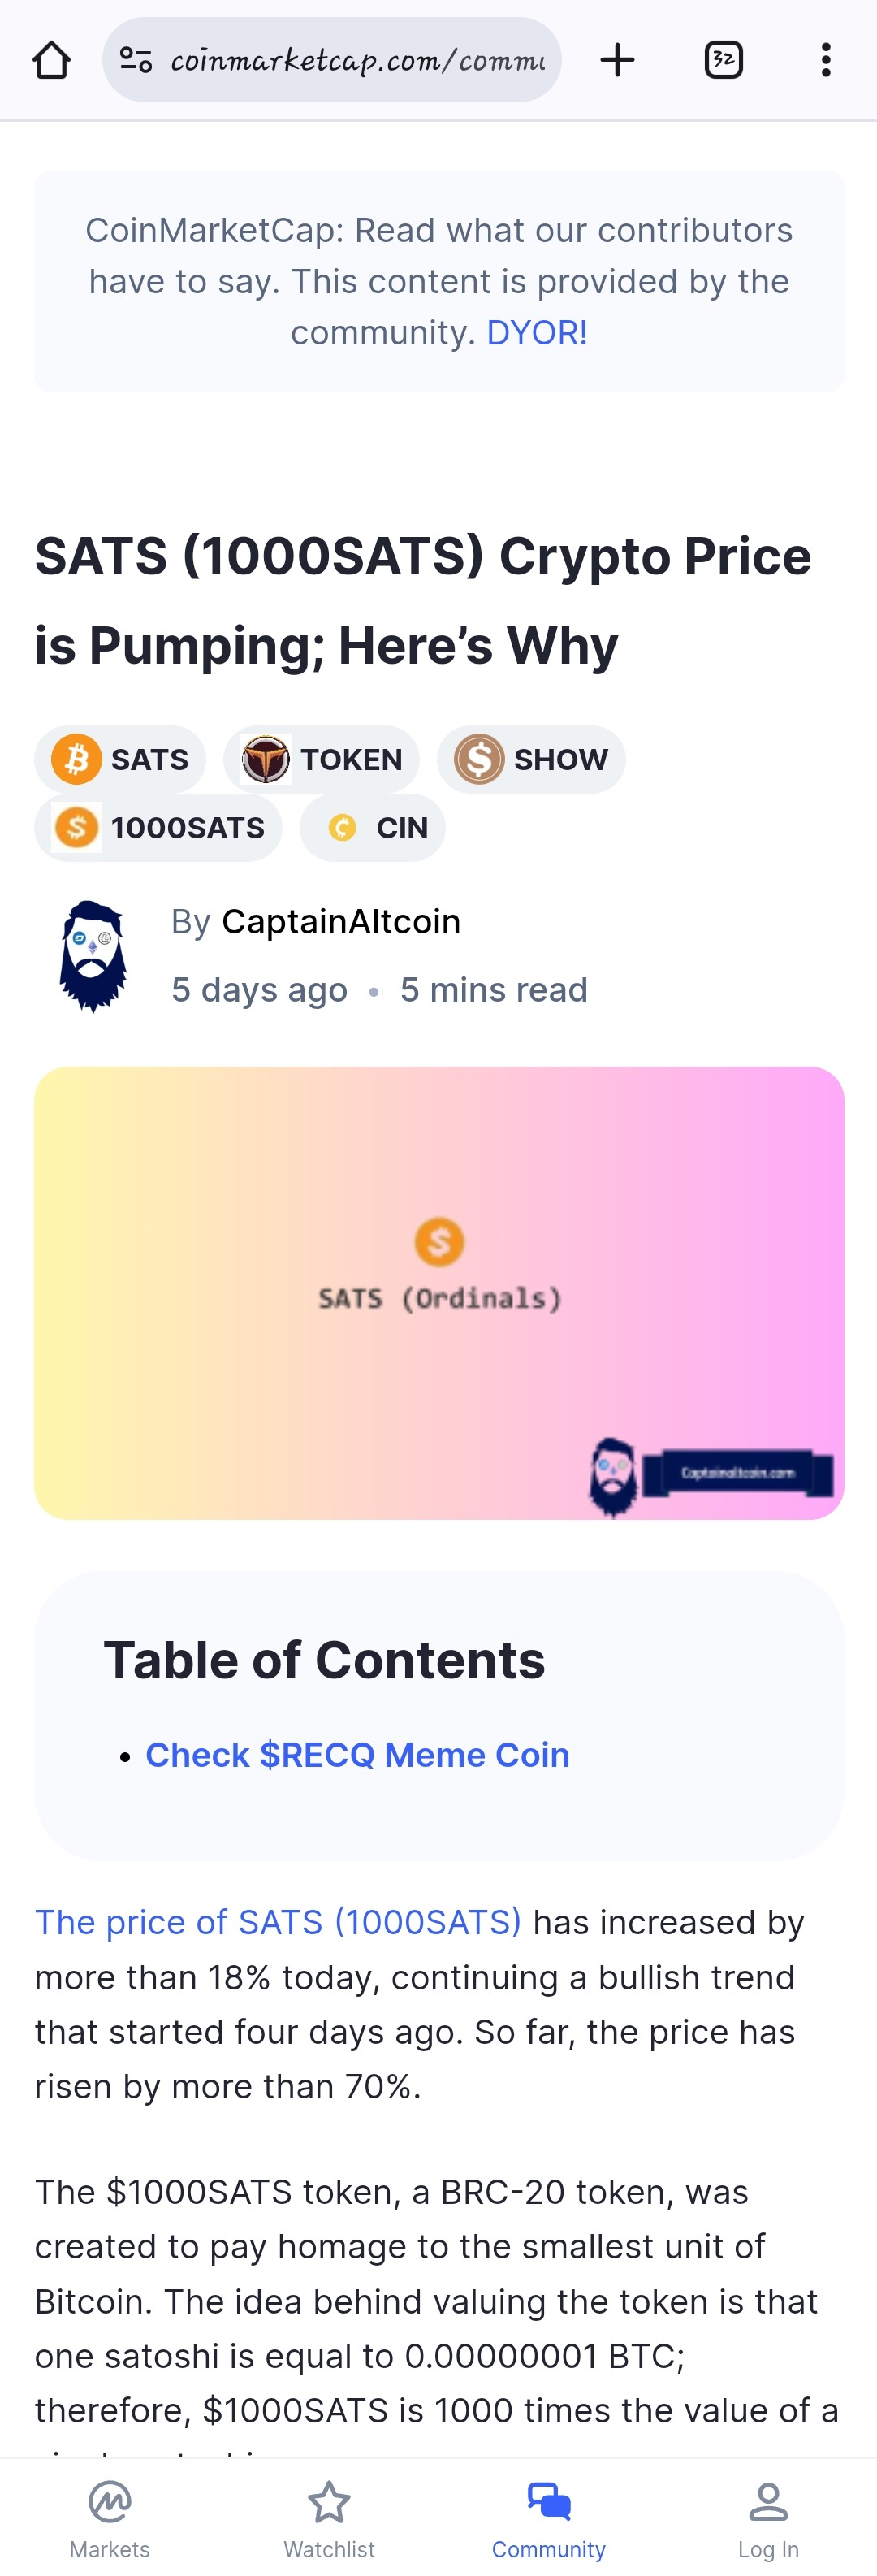The width and height of the screenshot is (877, 2576).
Task: Tap the browser home icon
Action: (x=51, y=60)
